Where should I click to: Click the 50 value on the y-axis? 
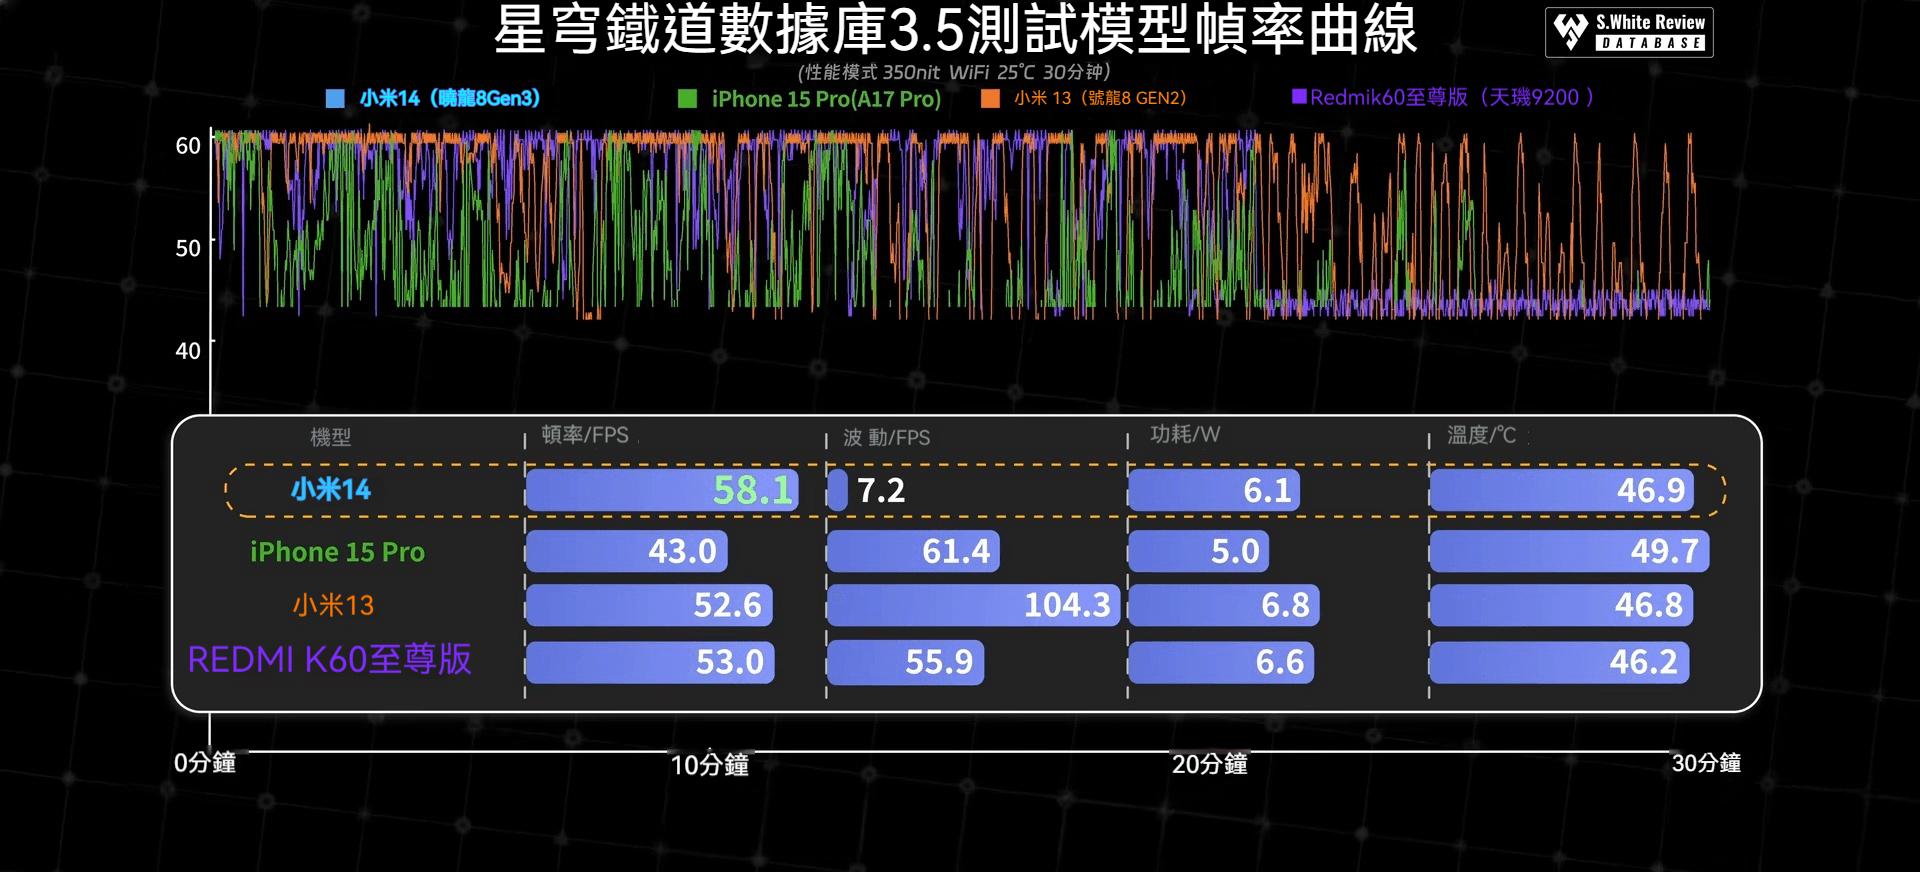(188, 248)
